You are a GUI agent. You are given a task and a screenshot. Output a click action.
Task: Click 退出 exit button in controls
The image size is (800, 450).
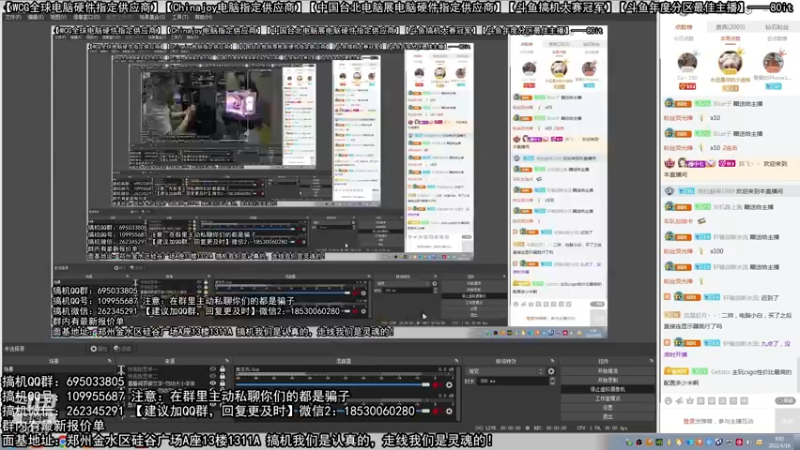(607, 416)
